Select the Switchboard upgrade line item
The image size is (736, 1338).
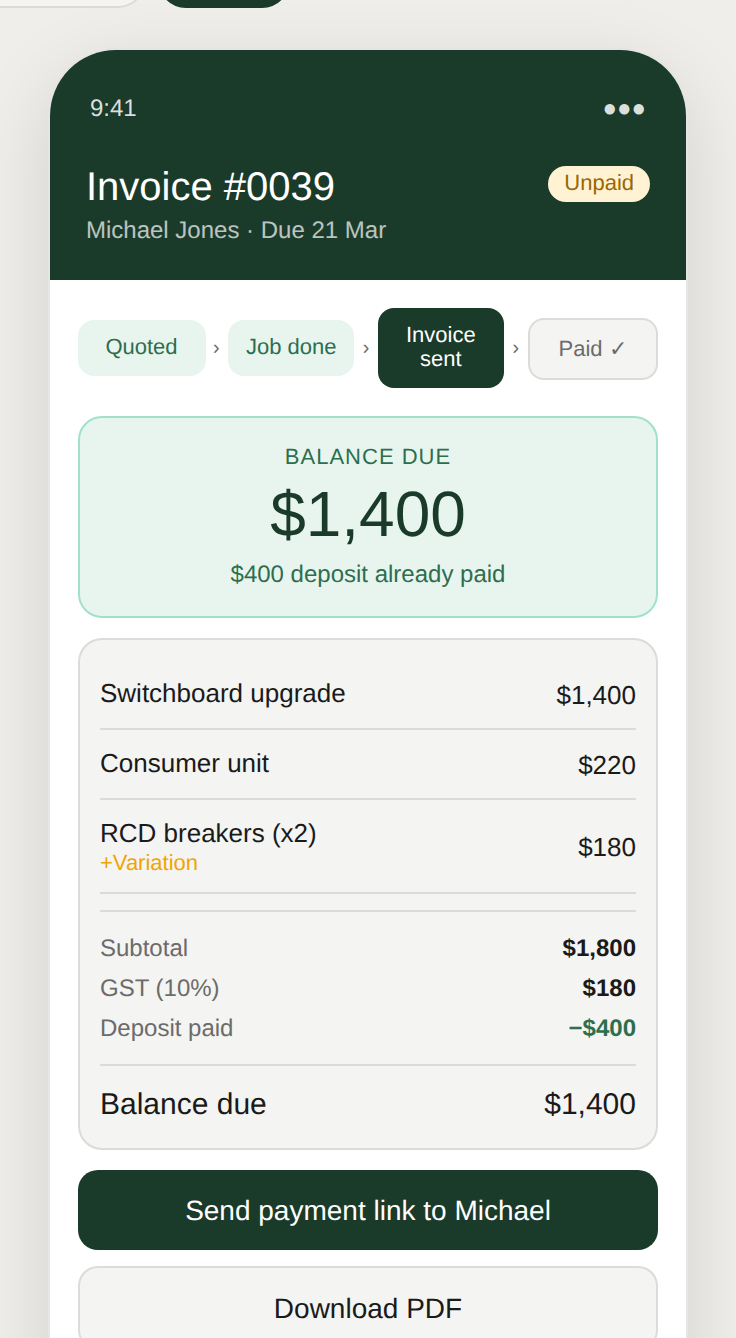pyautogui.click(x=367, y=694)
